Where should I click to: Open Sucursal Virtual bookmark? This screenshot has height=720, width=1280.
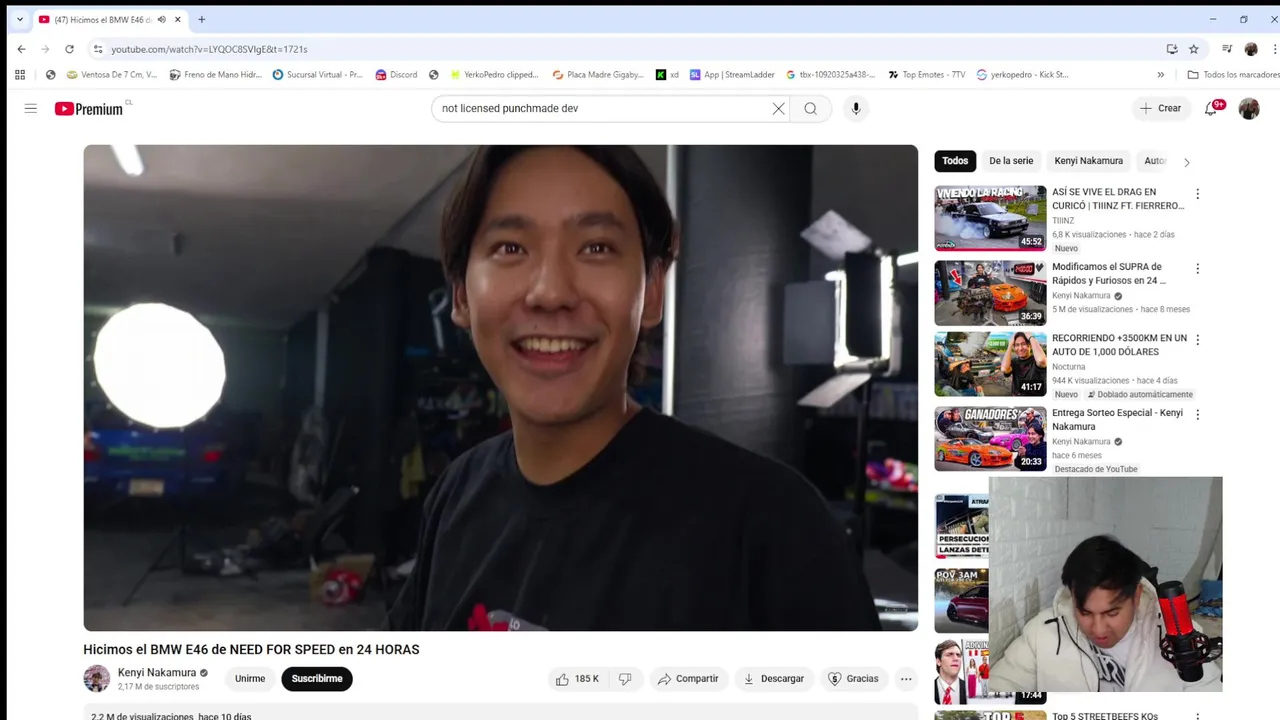click(318, 74)
